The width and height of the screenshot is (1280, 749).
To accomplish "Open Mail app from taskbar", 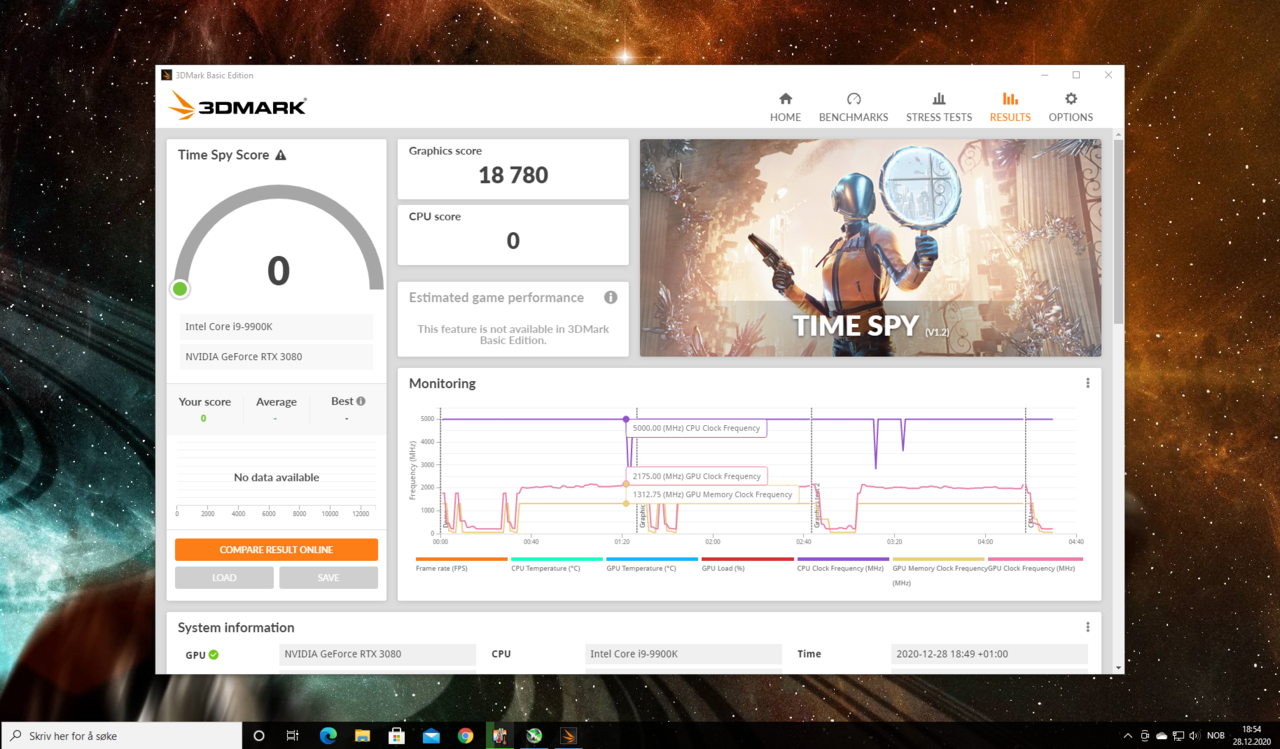I will point(431,735).
